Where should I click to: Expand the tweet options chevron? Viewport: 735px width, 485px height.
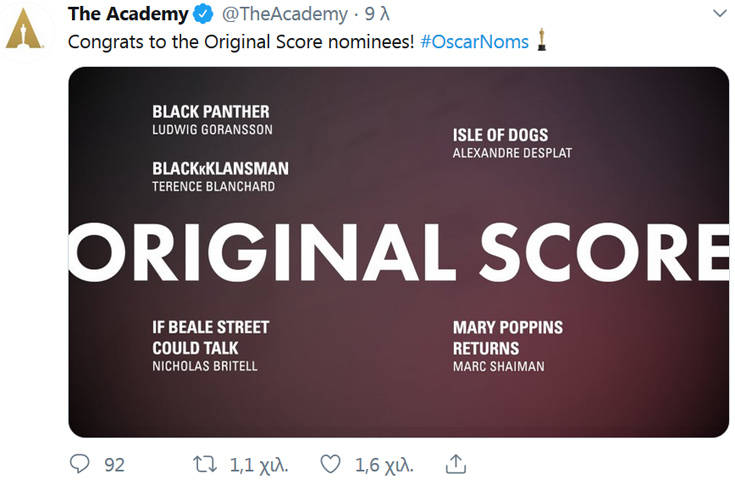point(720,14)
